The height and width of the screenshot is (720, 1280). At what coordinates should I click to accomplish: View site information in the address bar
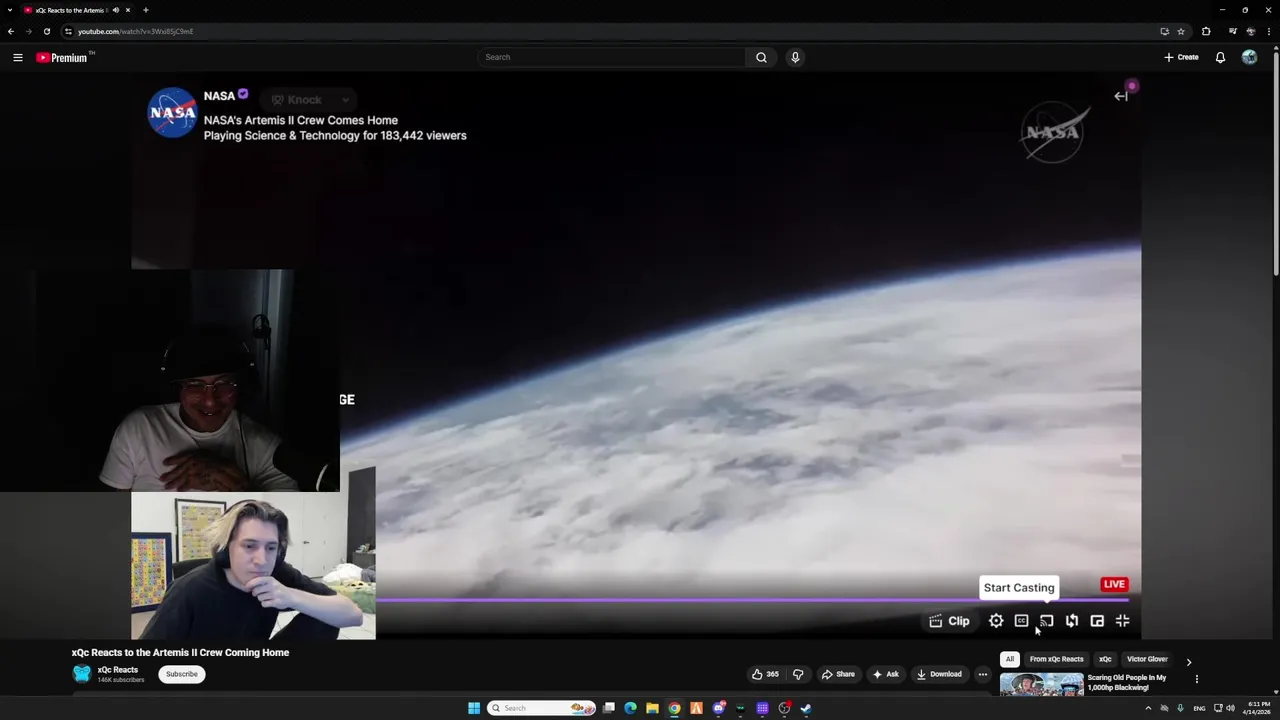68,31
